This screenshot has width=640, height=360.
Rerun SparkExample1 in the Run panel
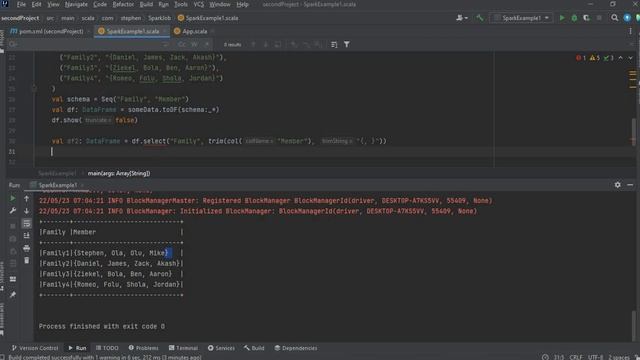pos(13,198)
